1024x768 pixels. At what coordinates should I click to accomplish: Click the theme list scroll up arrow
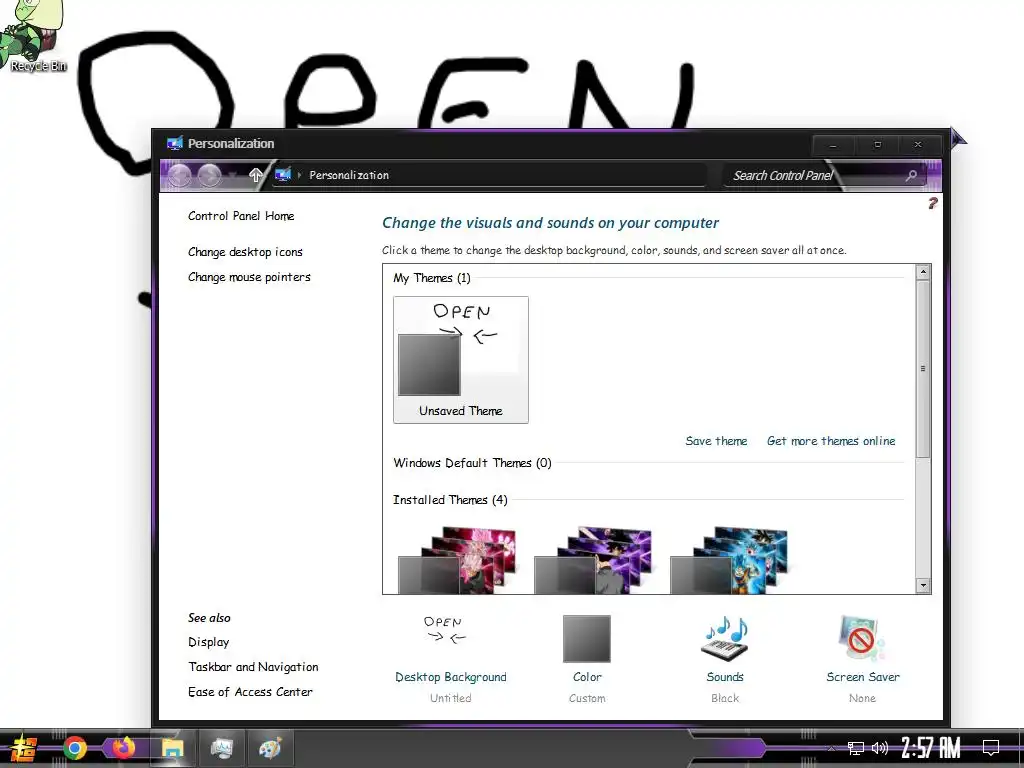(923, 272)
